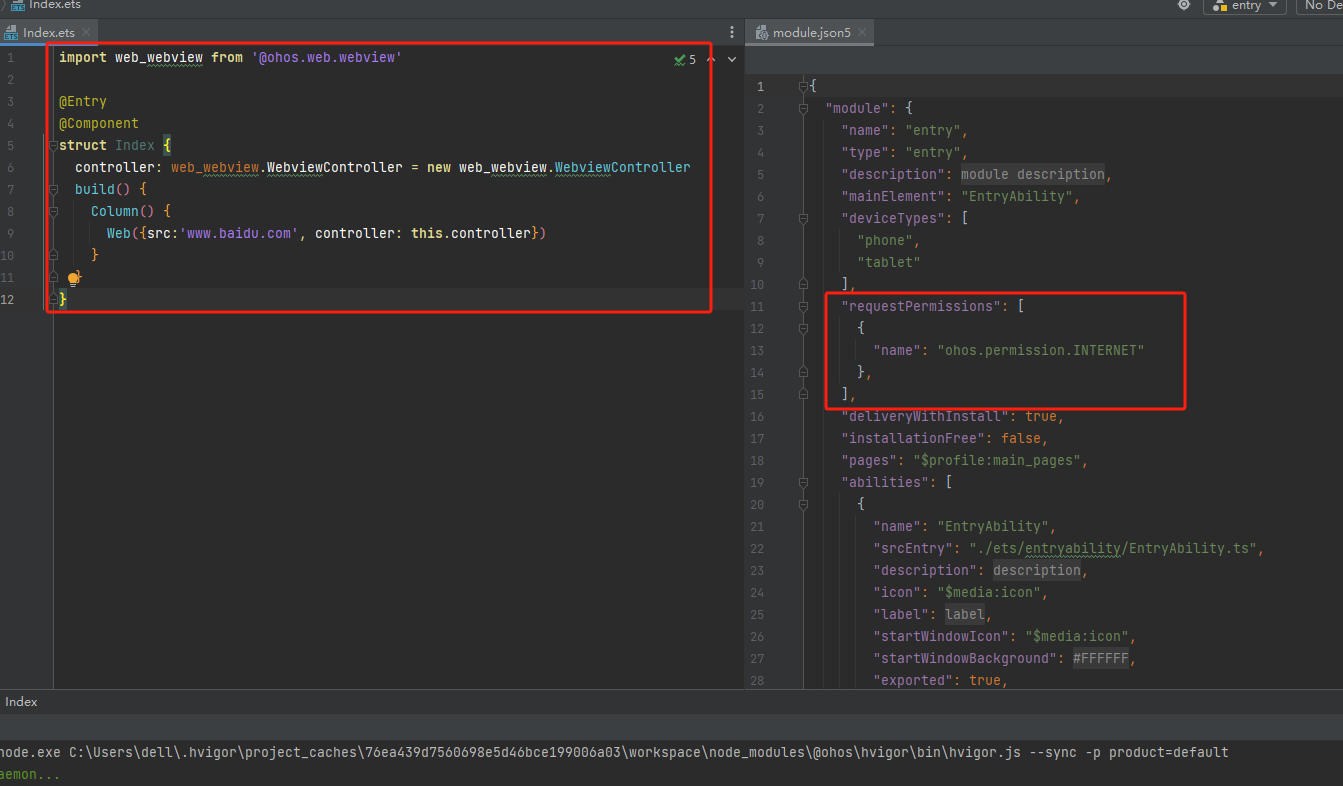Collapse the "module" object fold
Screen dimensions: 1343x786
pos(803,109)
